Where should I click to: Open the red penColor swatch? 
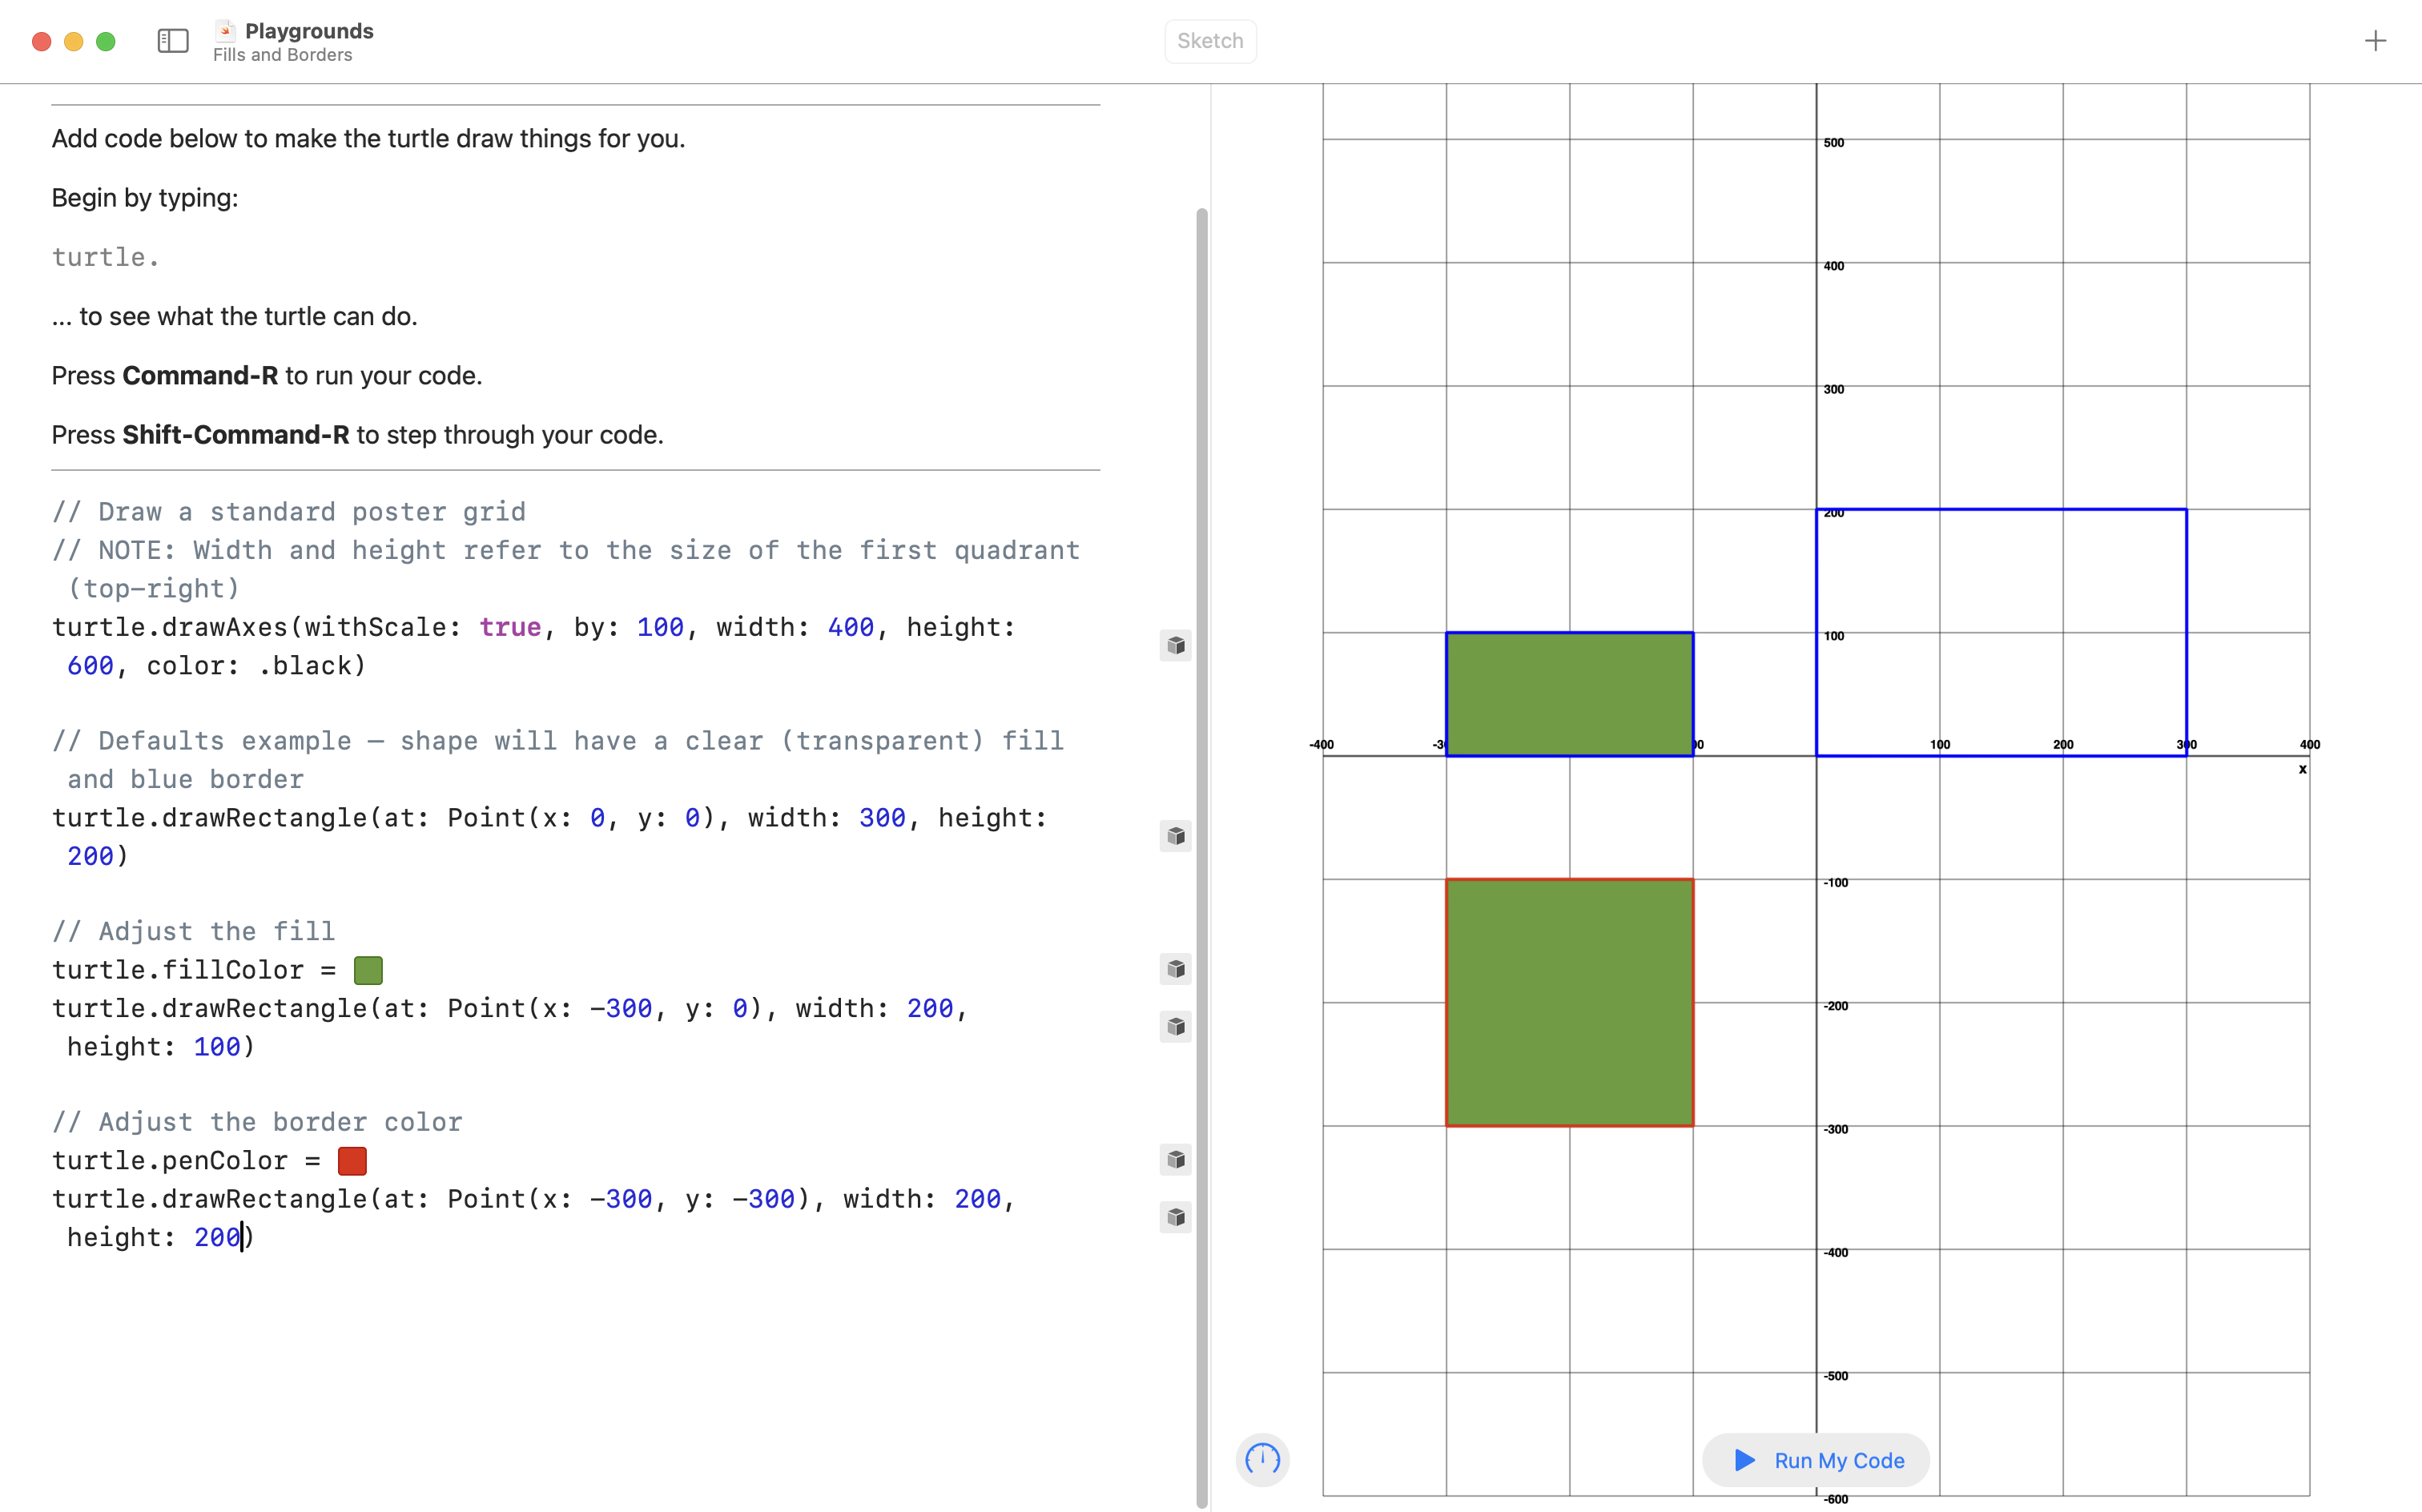click(352, 1161)
